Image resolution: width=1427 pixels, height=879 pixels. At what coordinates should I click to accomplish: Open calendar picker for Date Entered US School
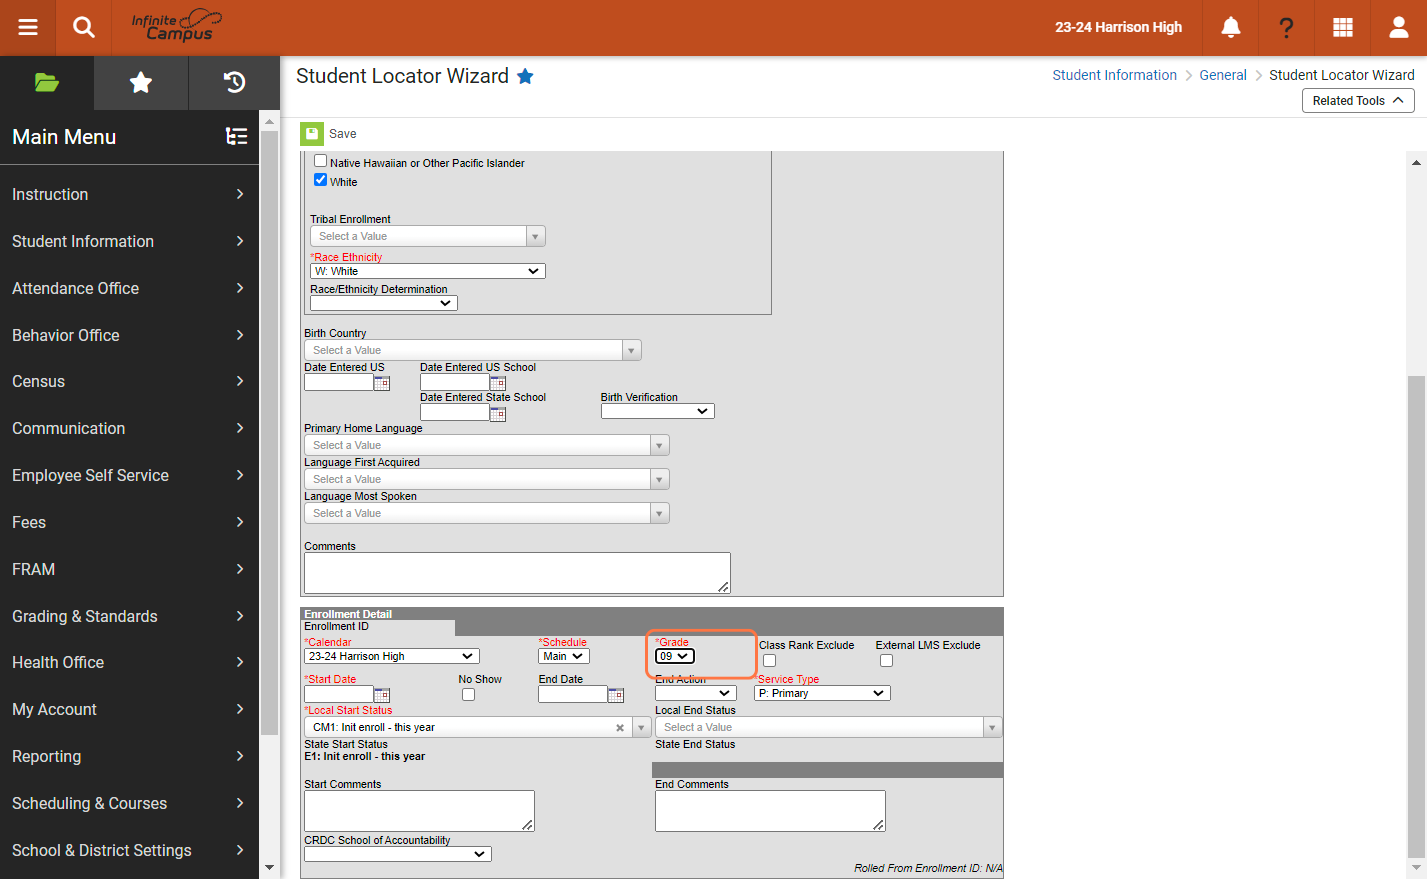498,383
